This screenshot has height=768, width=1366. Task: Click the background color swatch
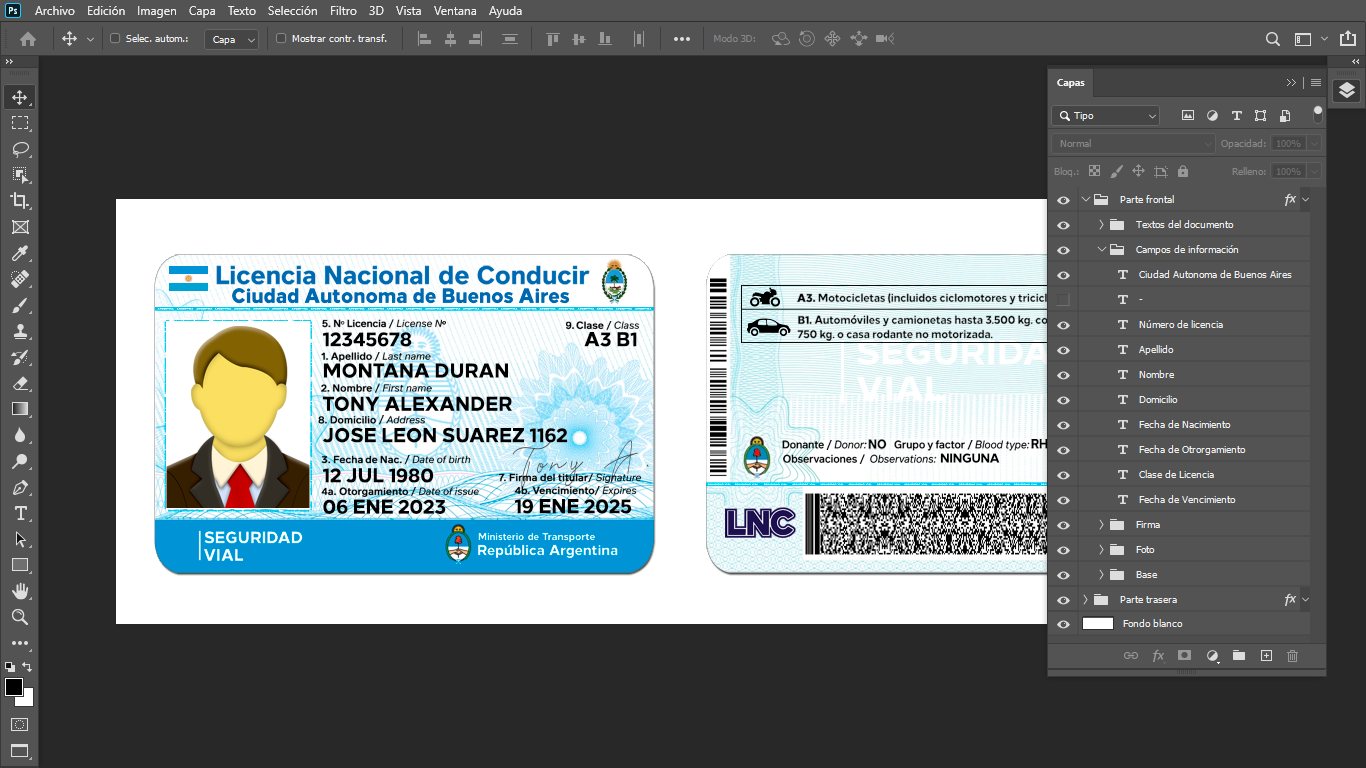coord(27,699)
